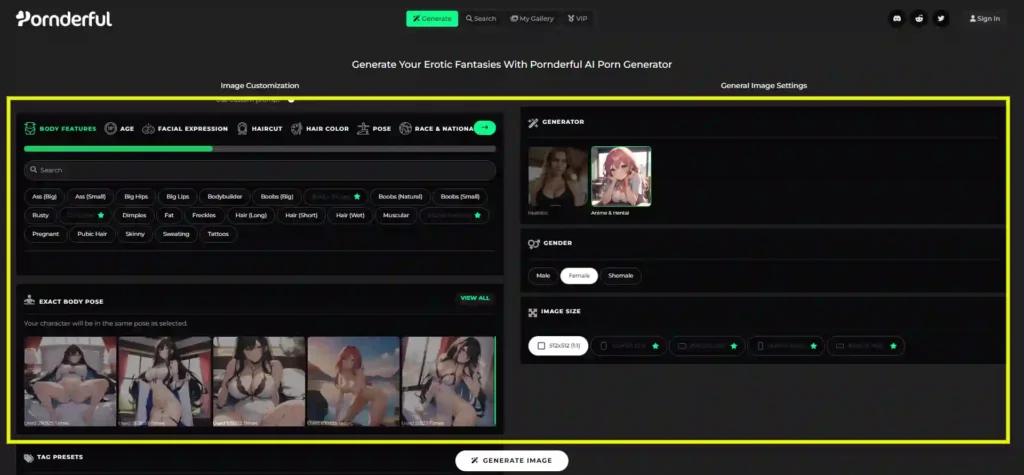Click the Image Size section icon
The width and height of the screenshot is (1024, 475).
(x=532, y=312)
